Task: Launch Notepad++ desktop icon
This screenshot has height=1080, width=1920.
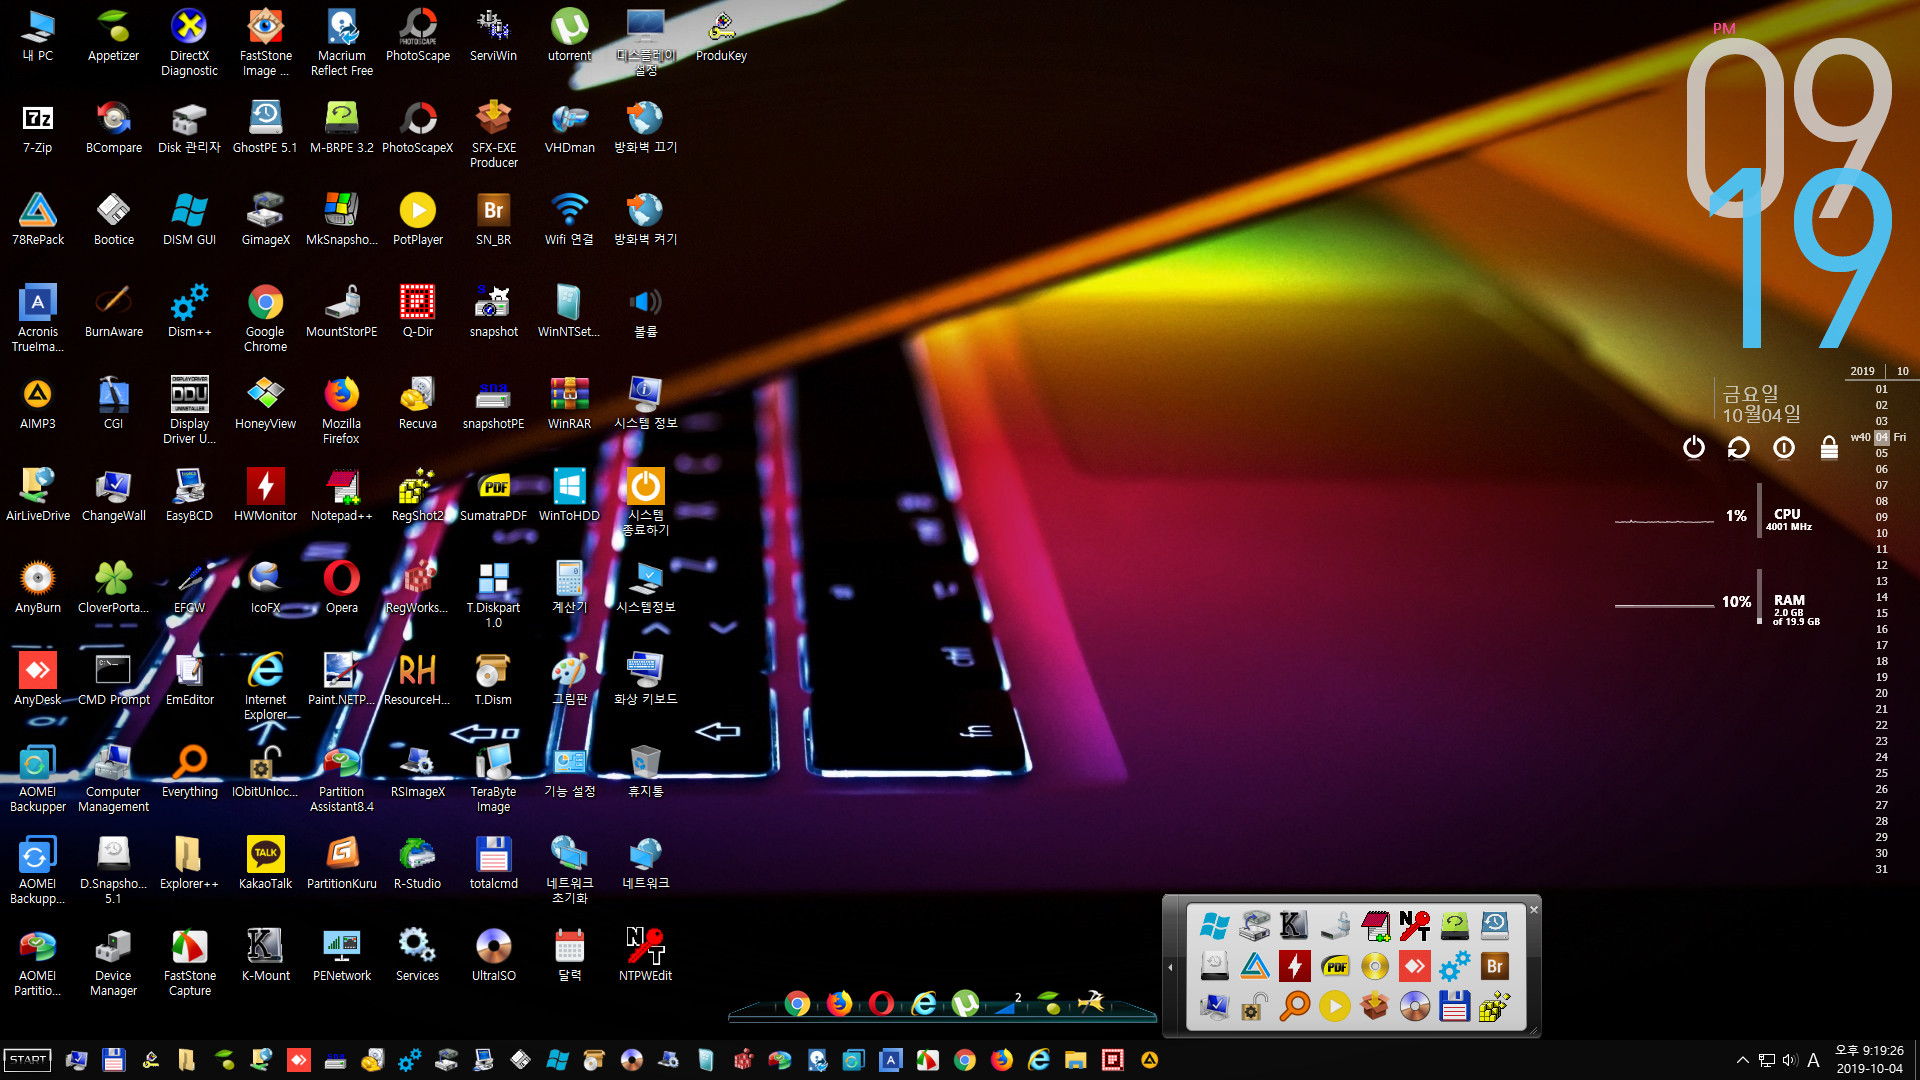Action: [341, 496]
